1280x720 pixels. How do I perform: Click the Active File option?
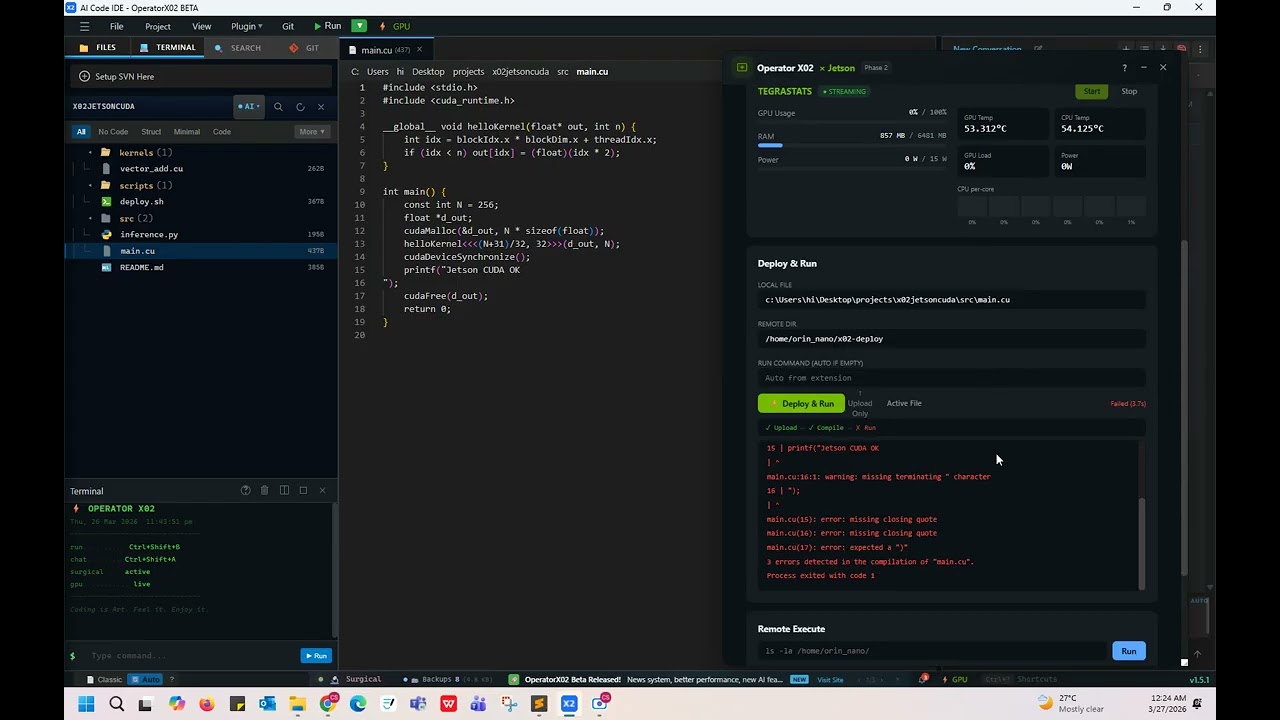tap(904, 404)
